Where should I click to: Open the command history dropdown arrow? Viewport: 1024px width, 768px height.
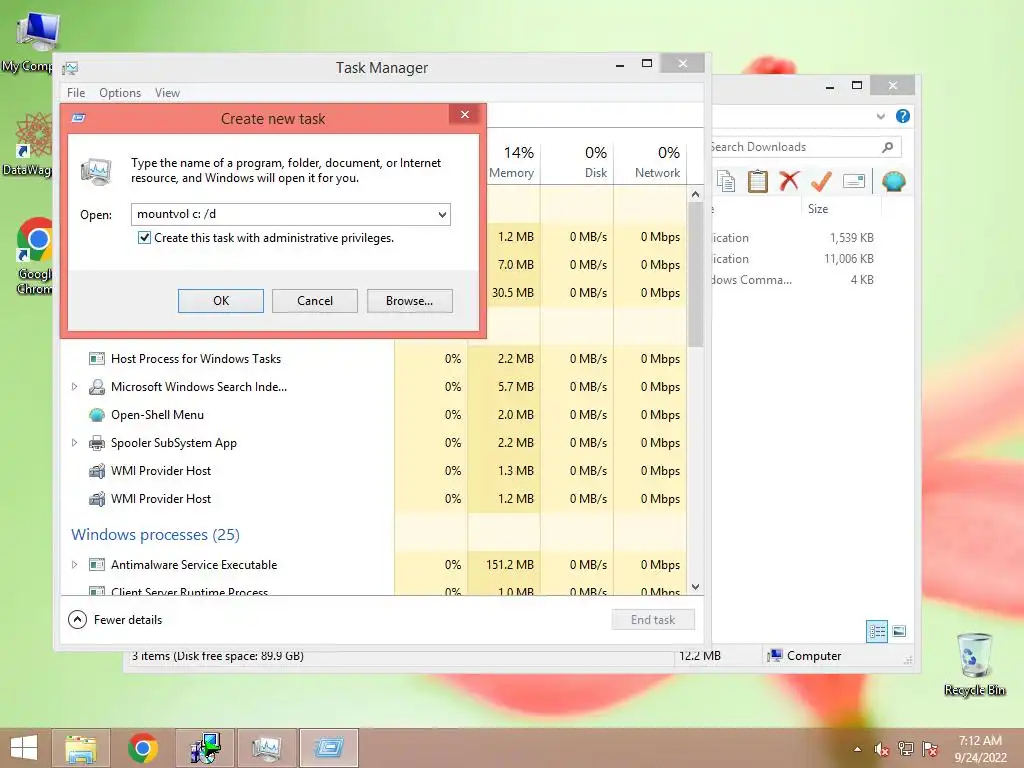pyautogui.click(x=442, y=214)
